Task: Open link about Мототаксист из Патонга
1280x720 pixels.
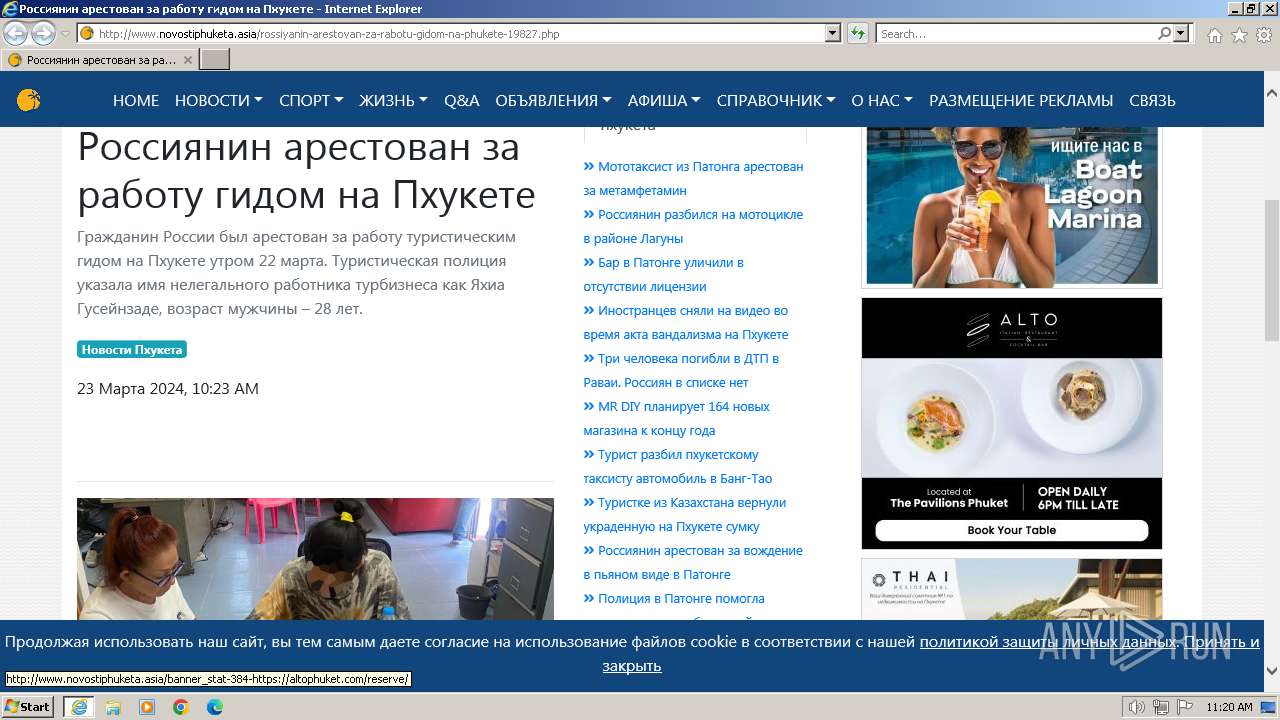Action: click(693, 178)
